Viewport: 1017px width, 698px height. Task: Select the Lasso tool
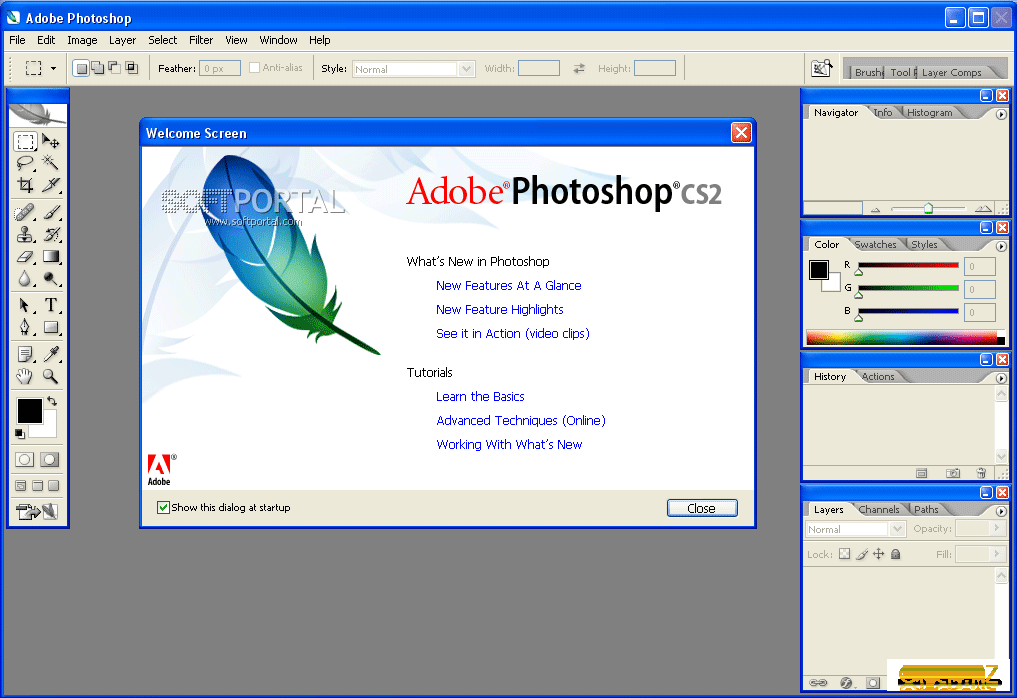[x=25, y=163]
